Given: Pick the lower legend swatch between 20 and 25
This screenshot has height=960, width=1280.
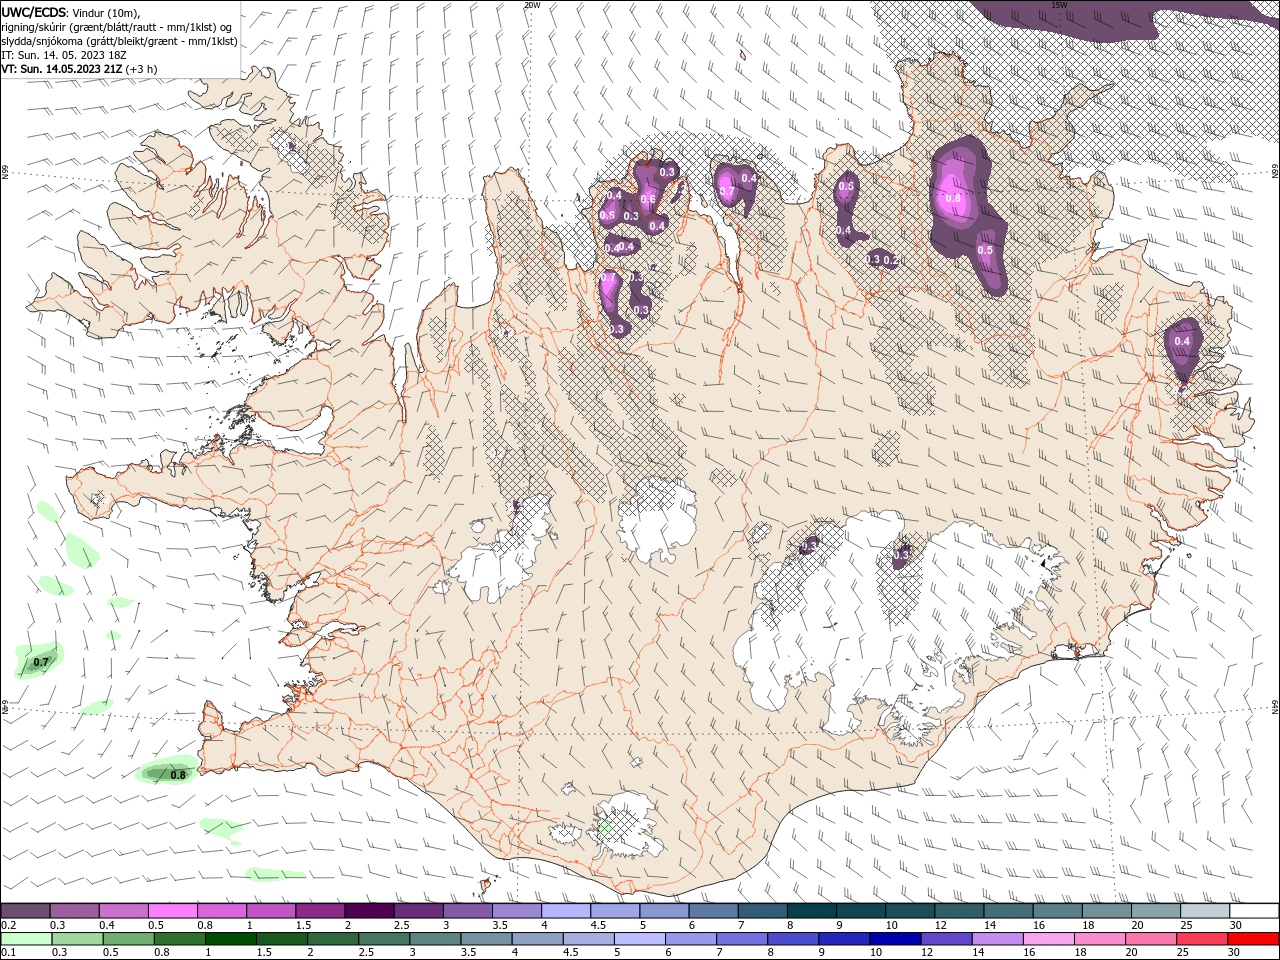Looking at the screenshot, I should 1151,939.
